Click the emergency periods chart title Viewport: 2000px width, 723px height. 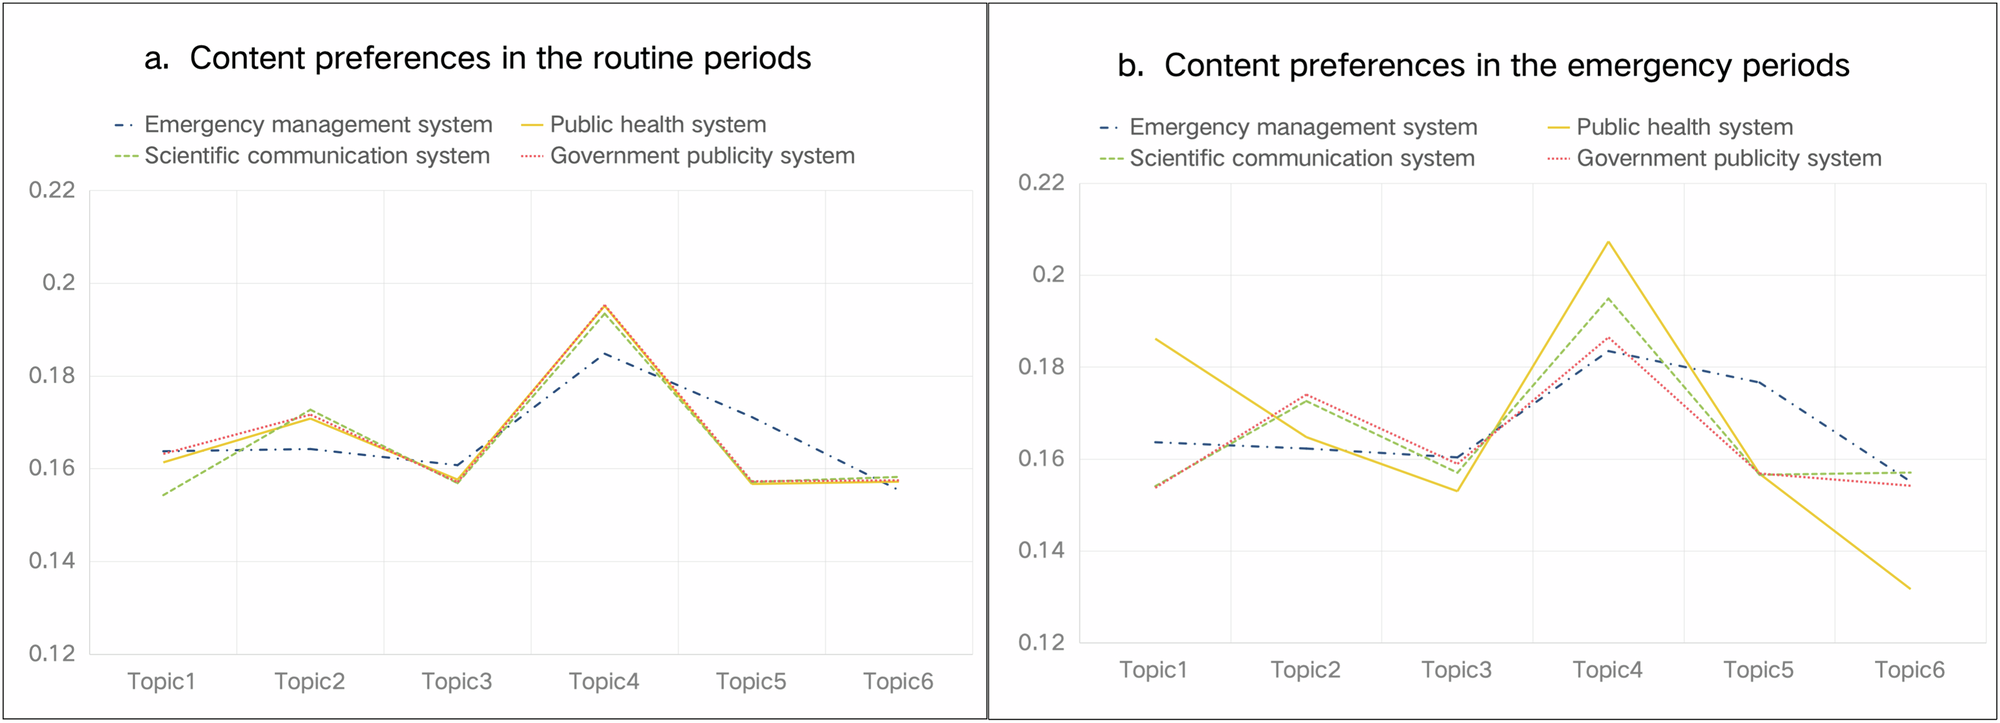1483,66
